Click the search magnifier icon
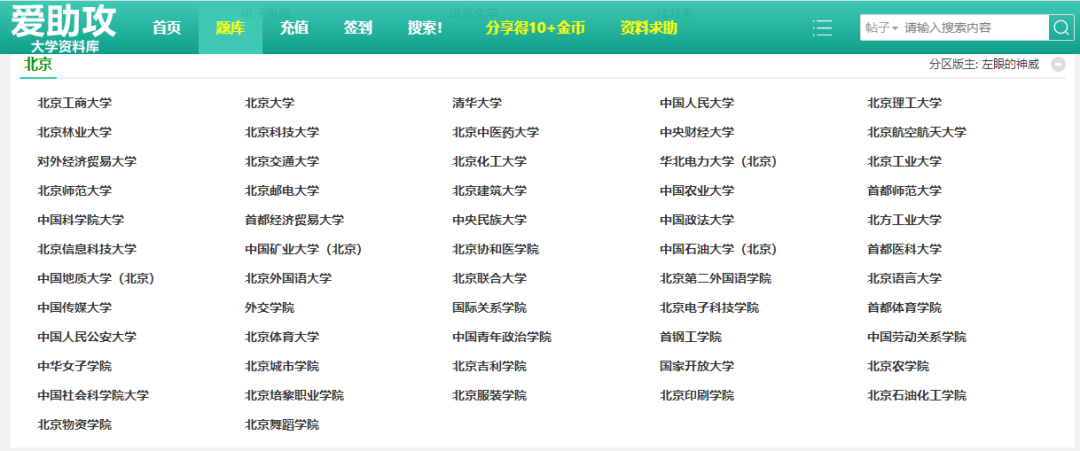1080x451 pixels. (x=1059, y=28)
